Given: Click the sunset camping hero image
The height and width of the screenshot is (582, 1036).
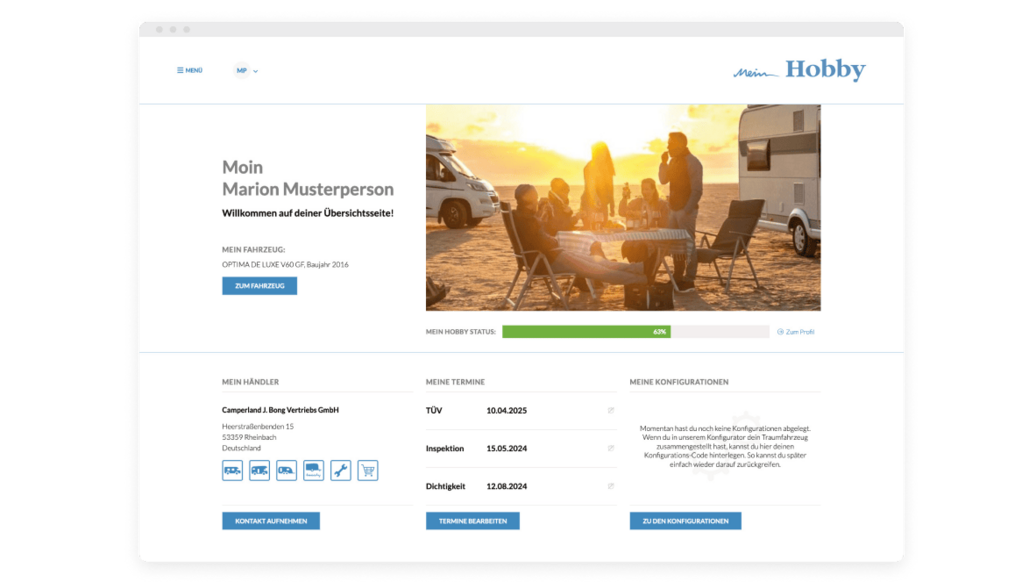Looking at the screenshot, I should [622, 208].
